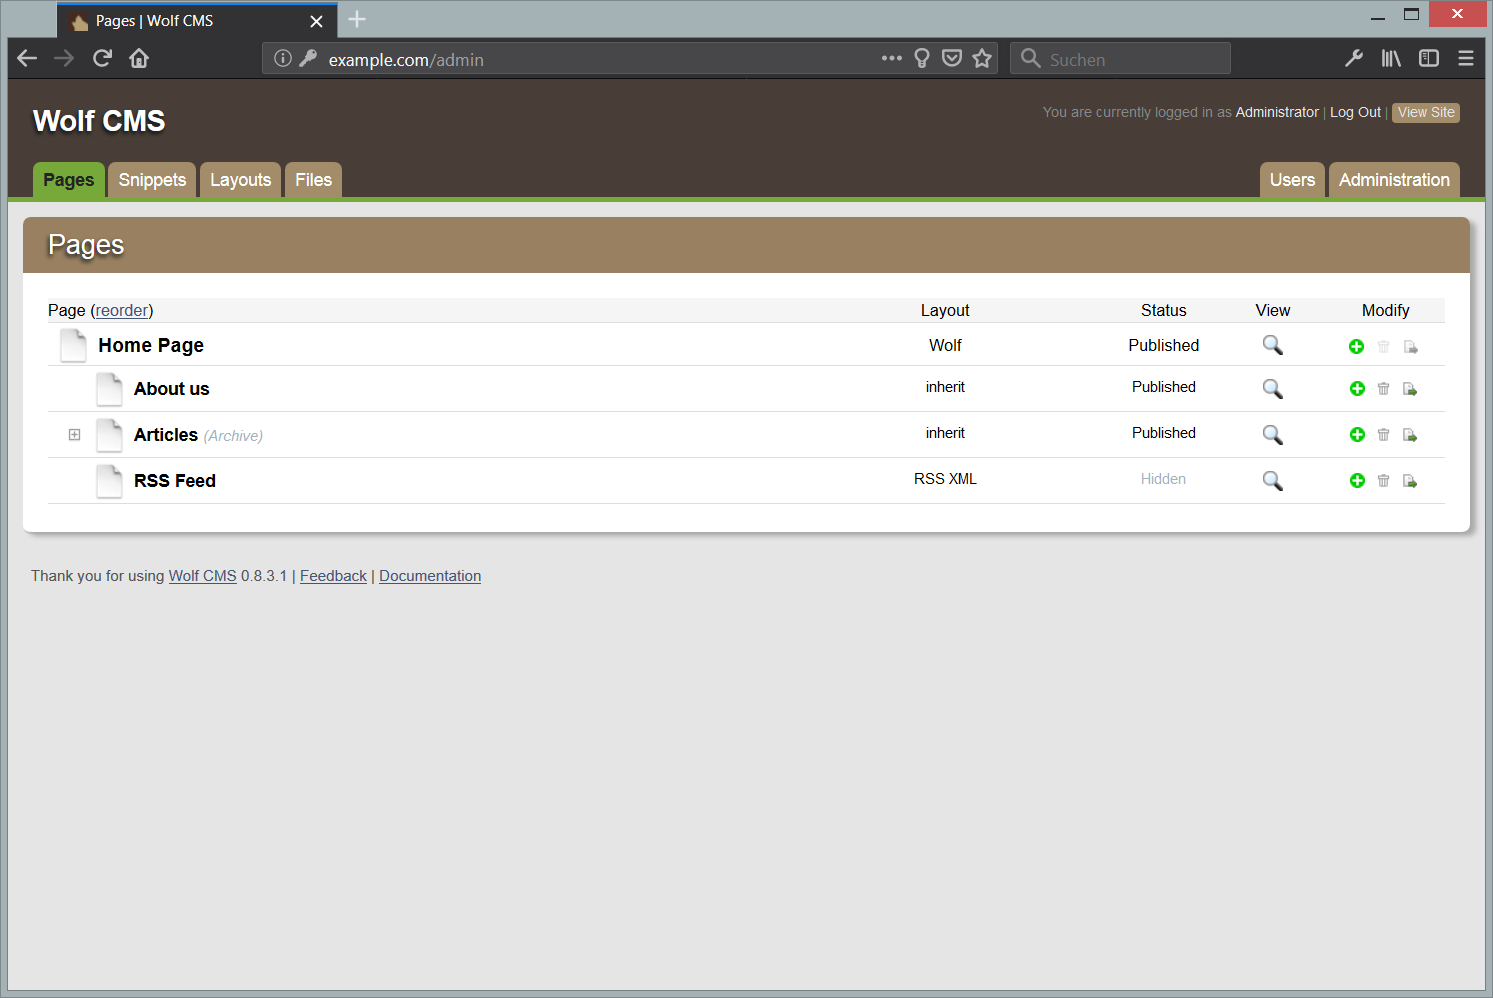This screenshot has width=1493, height=998.
Task: Open developer tools wrench icon
Action: (x=1354, y=58)
